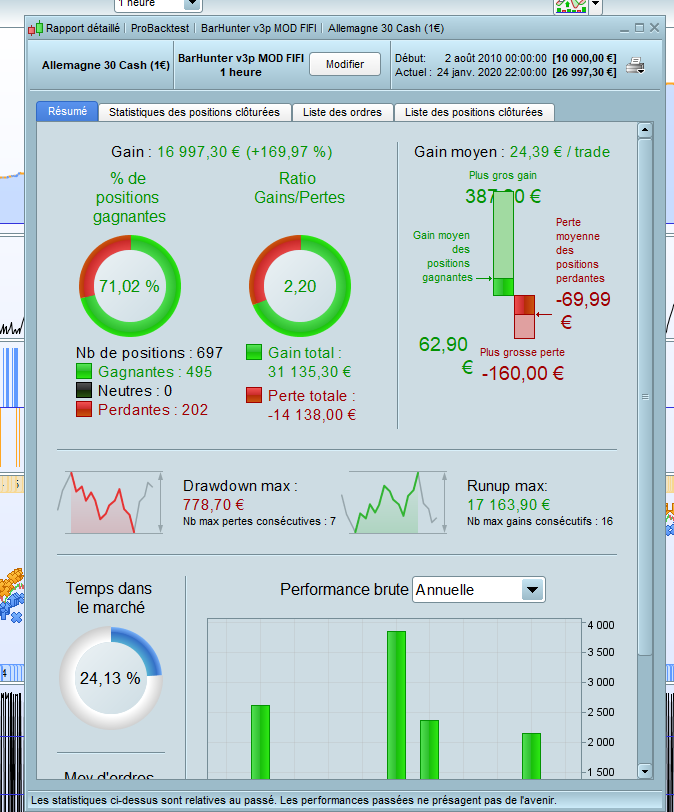Click the 24,13 % time in market donut

[x=111, y=678]
